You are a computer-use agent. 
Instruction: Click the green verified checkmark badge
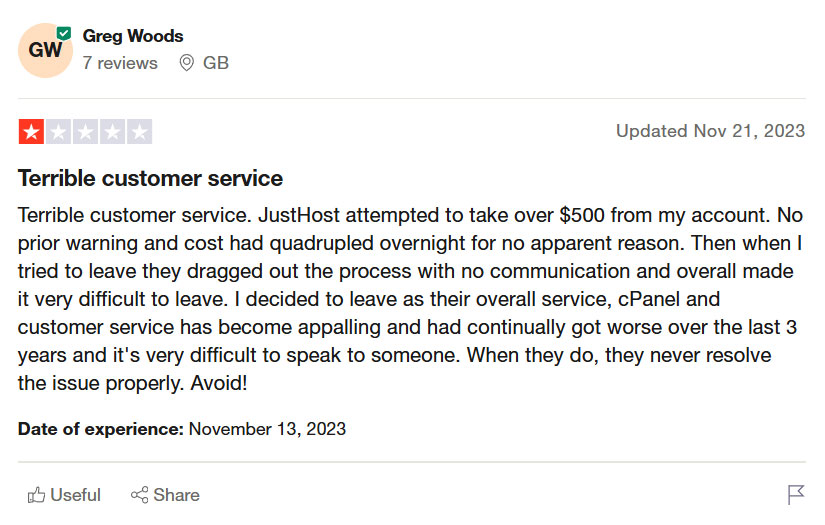click(x=64, y=34)
